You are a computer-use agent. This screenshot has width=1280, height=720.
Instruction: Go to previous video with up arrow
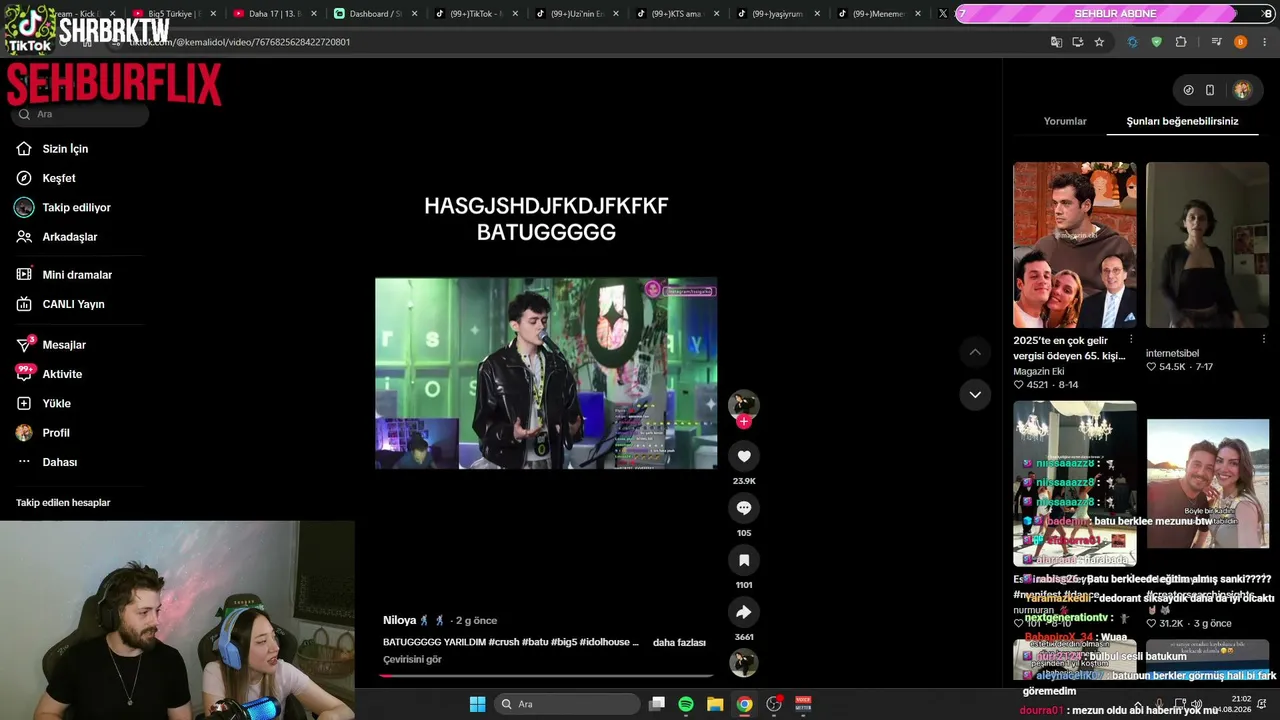[975, 352]
